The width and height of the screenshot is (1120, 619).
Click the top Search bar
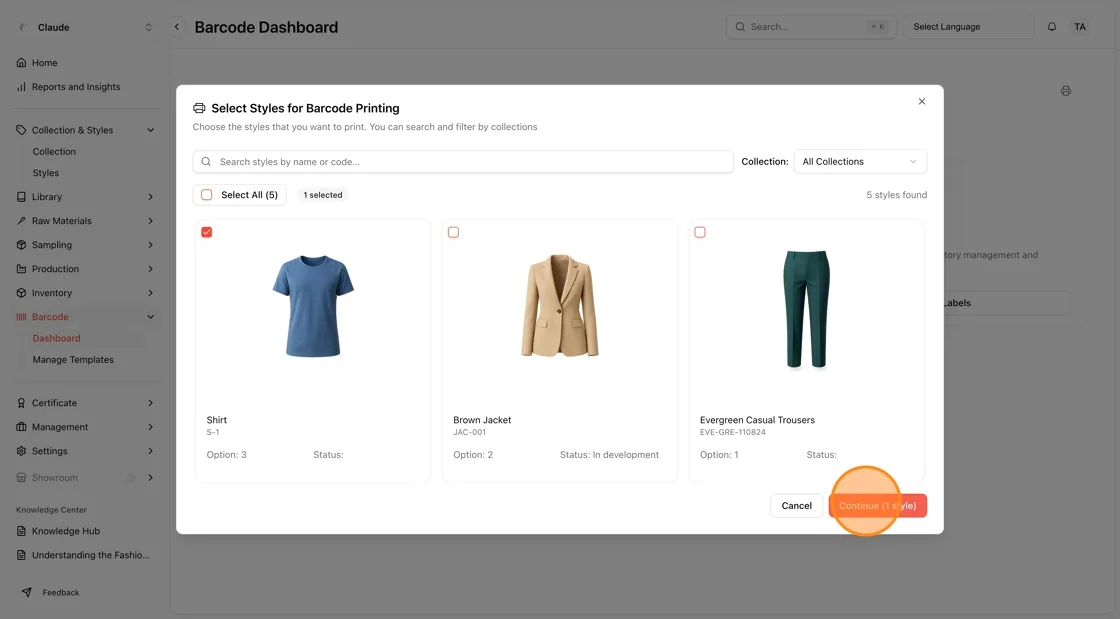[x=811, y=27]
